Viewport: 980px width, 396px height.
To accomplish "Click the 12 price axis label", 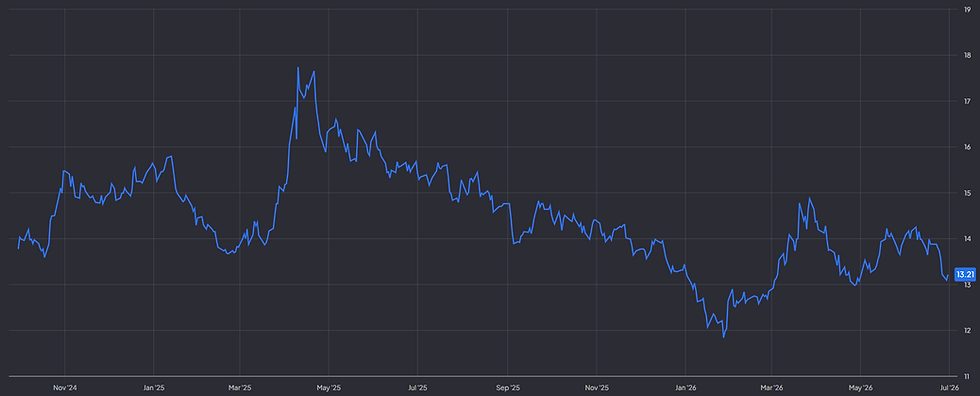I will [968, 330].
